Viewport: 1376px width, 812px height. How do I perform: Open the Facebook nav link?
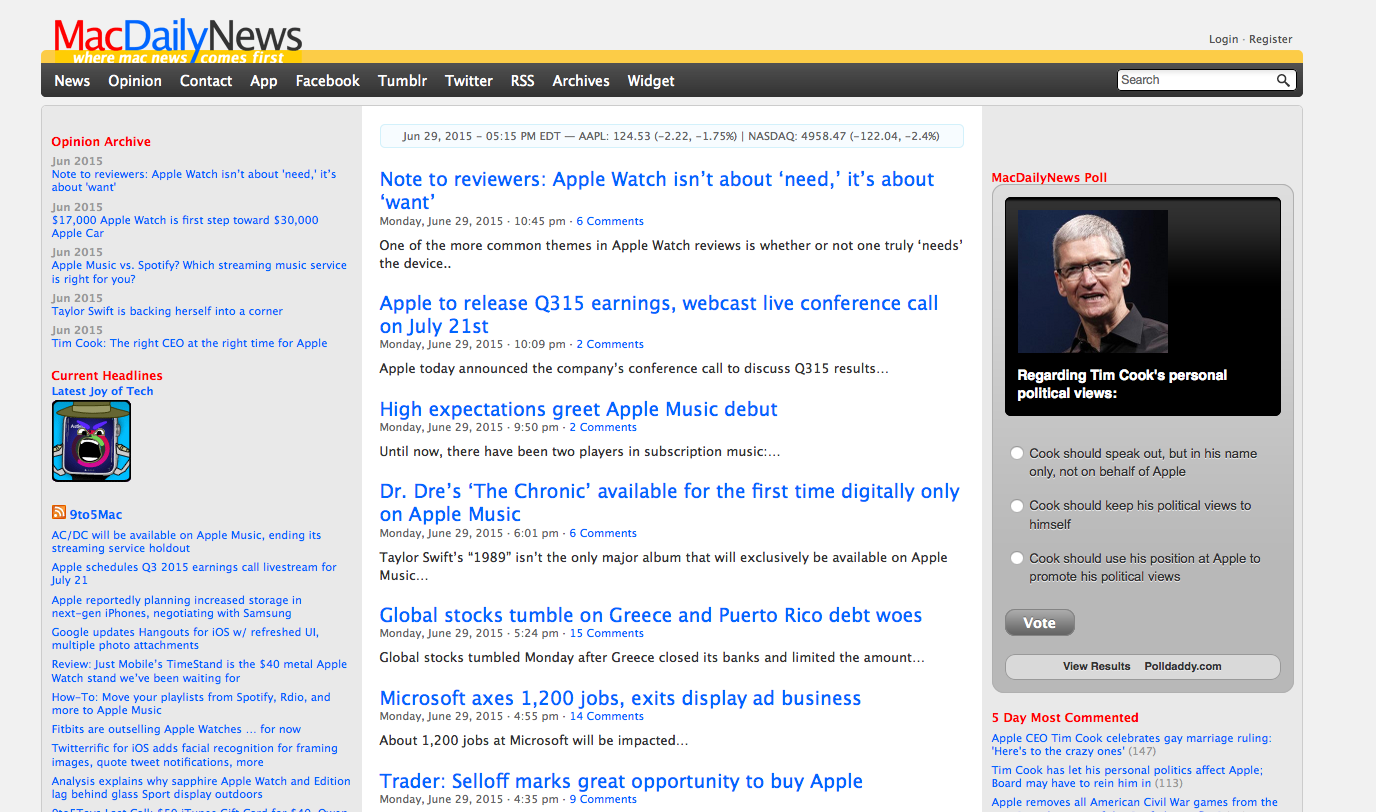click(x=327, y=81)
